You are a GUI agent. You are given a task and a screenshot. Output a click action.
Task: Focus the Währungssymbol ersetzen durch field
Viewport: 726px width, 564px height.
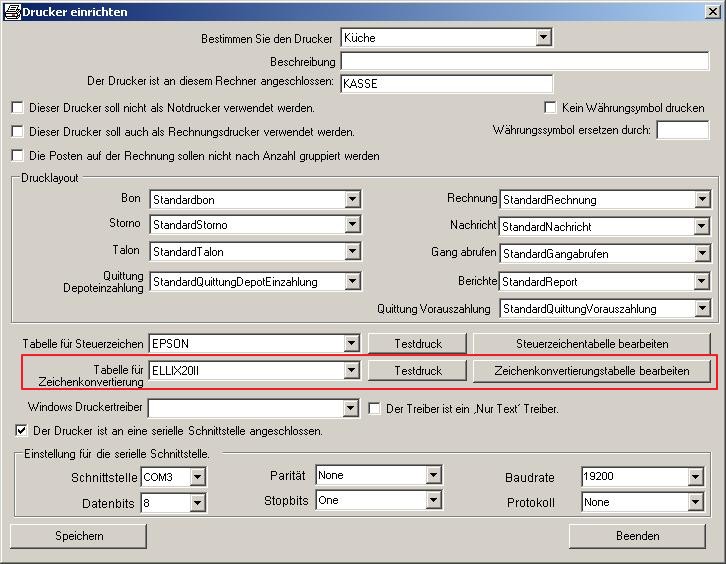point(682,130)
